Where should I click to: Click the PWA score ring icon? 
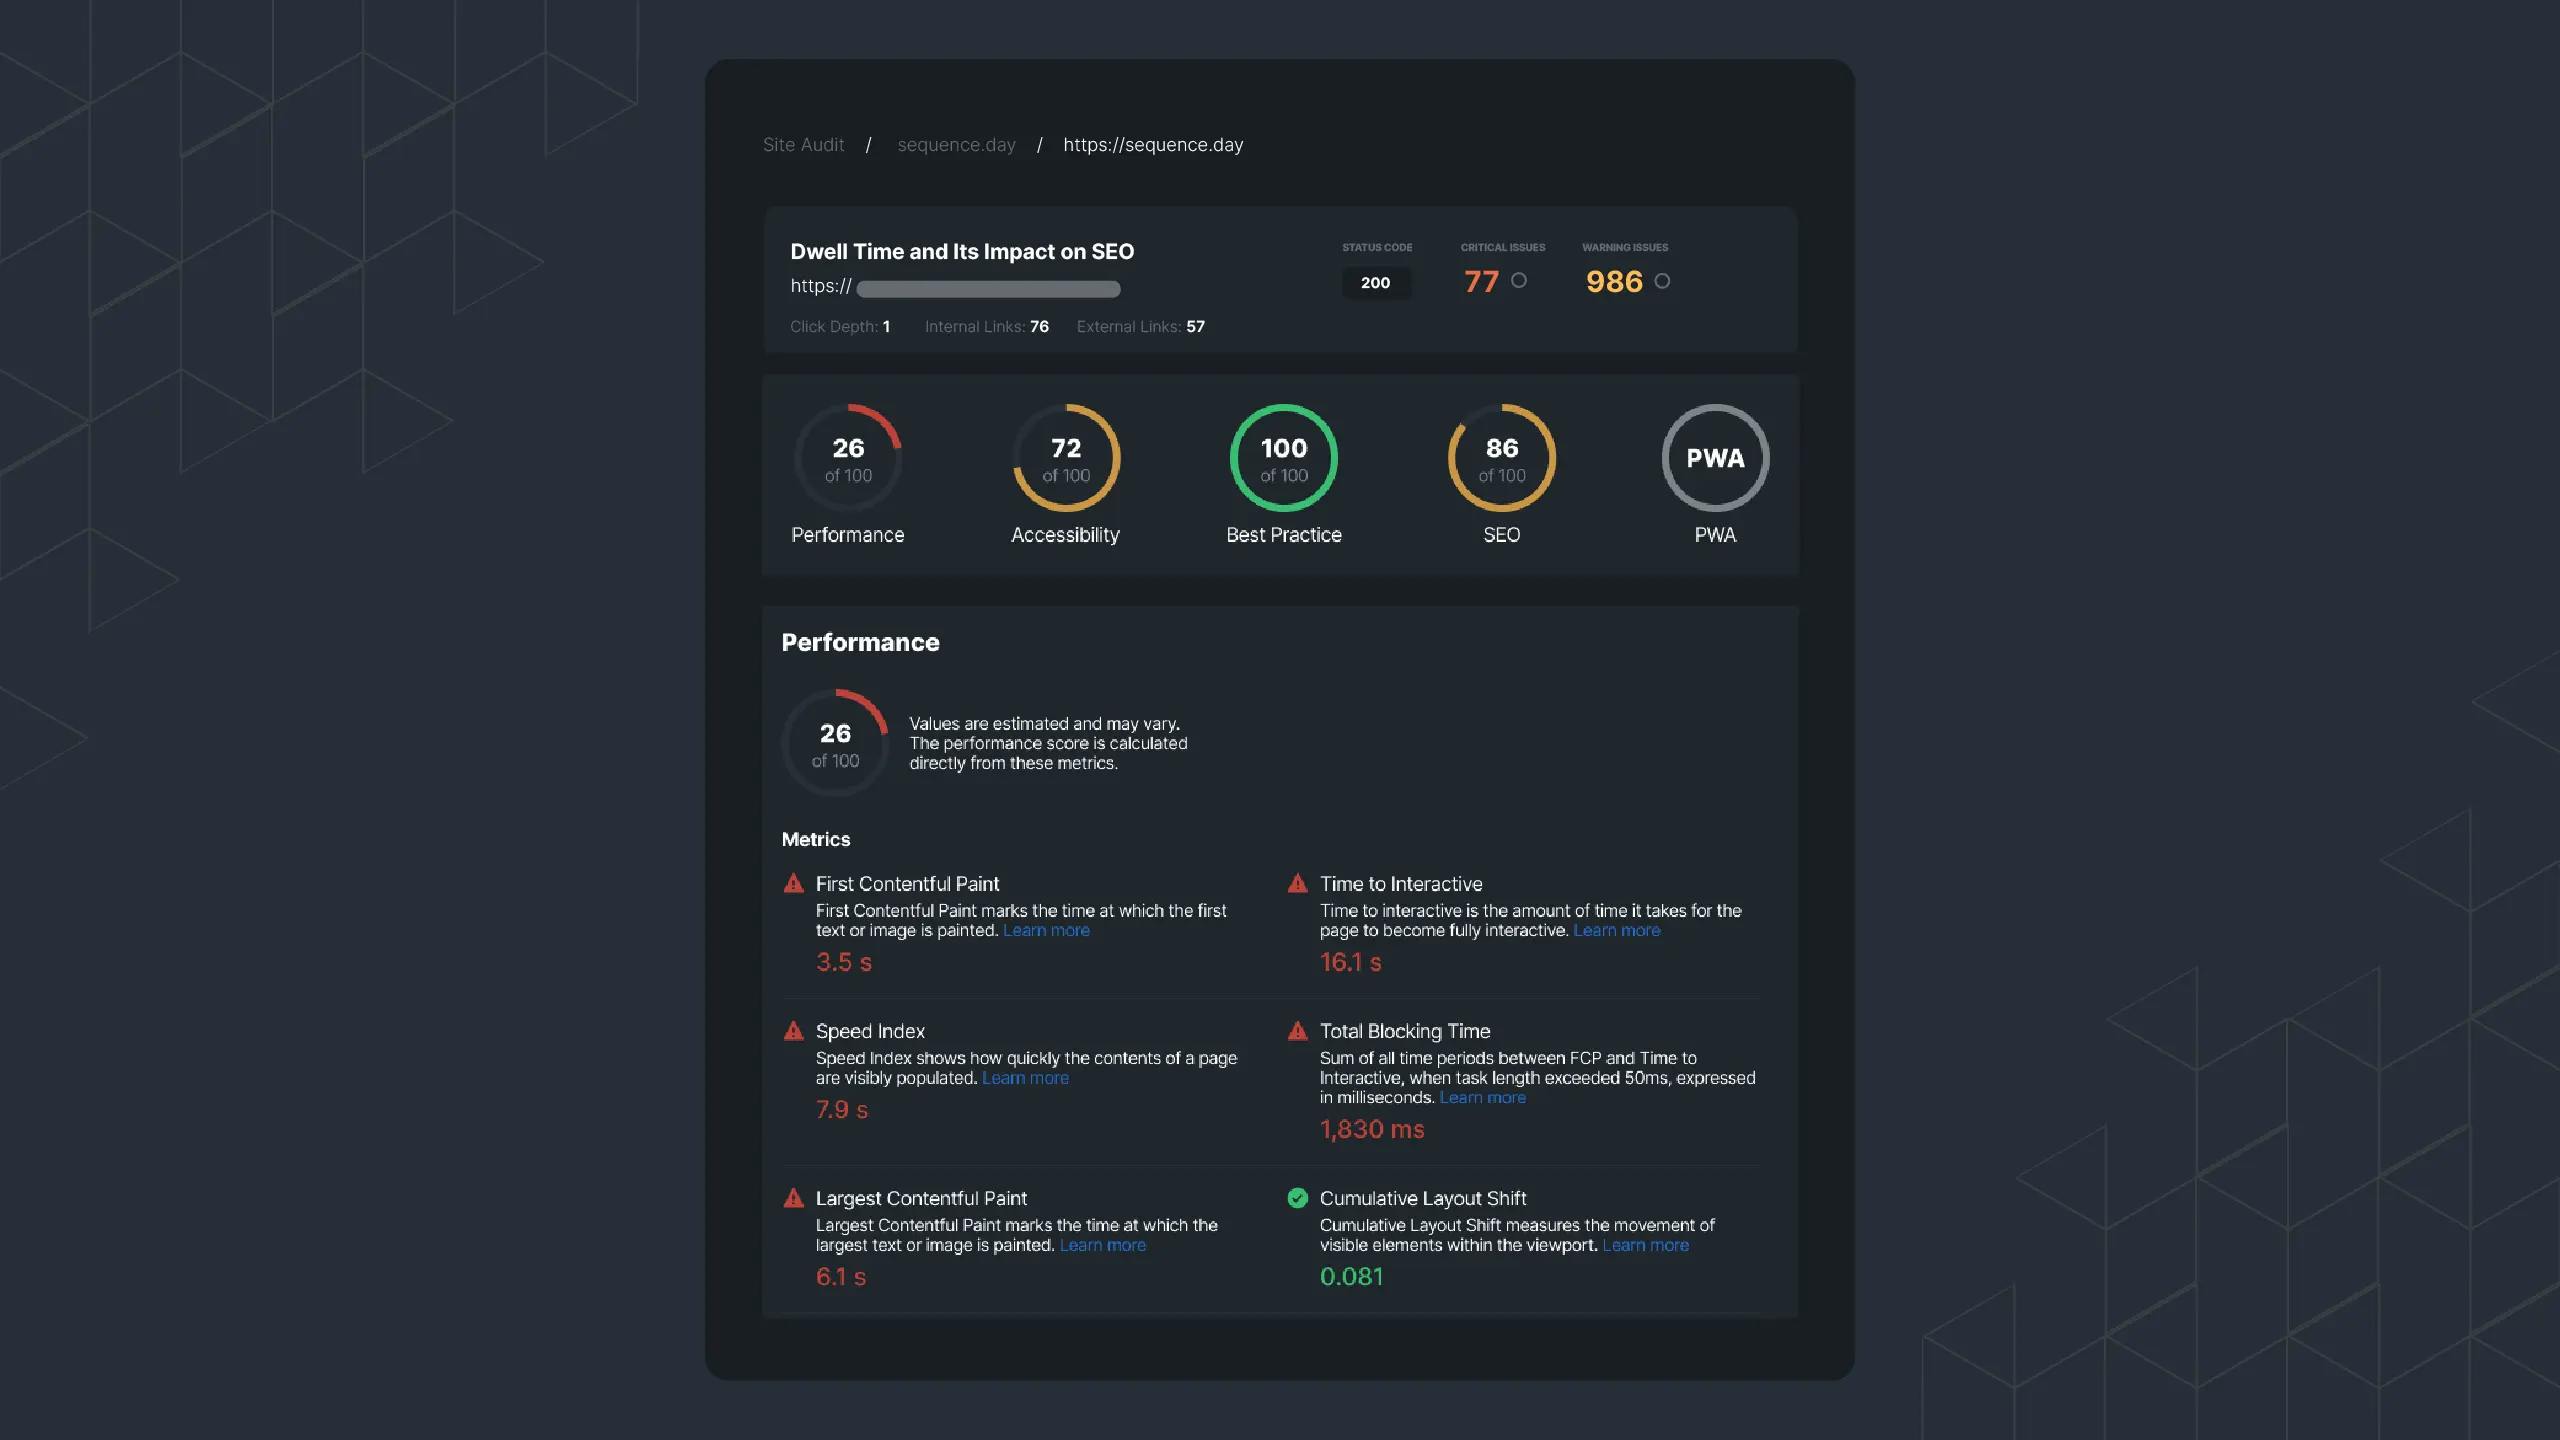(x=1714, y=455)
